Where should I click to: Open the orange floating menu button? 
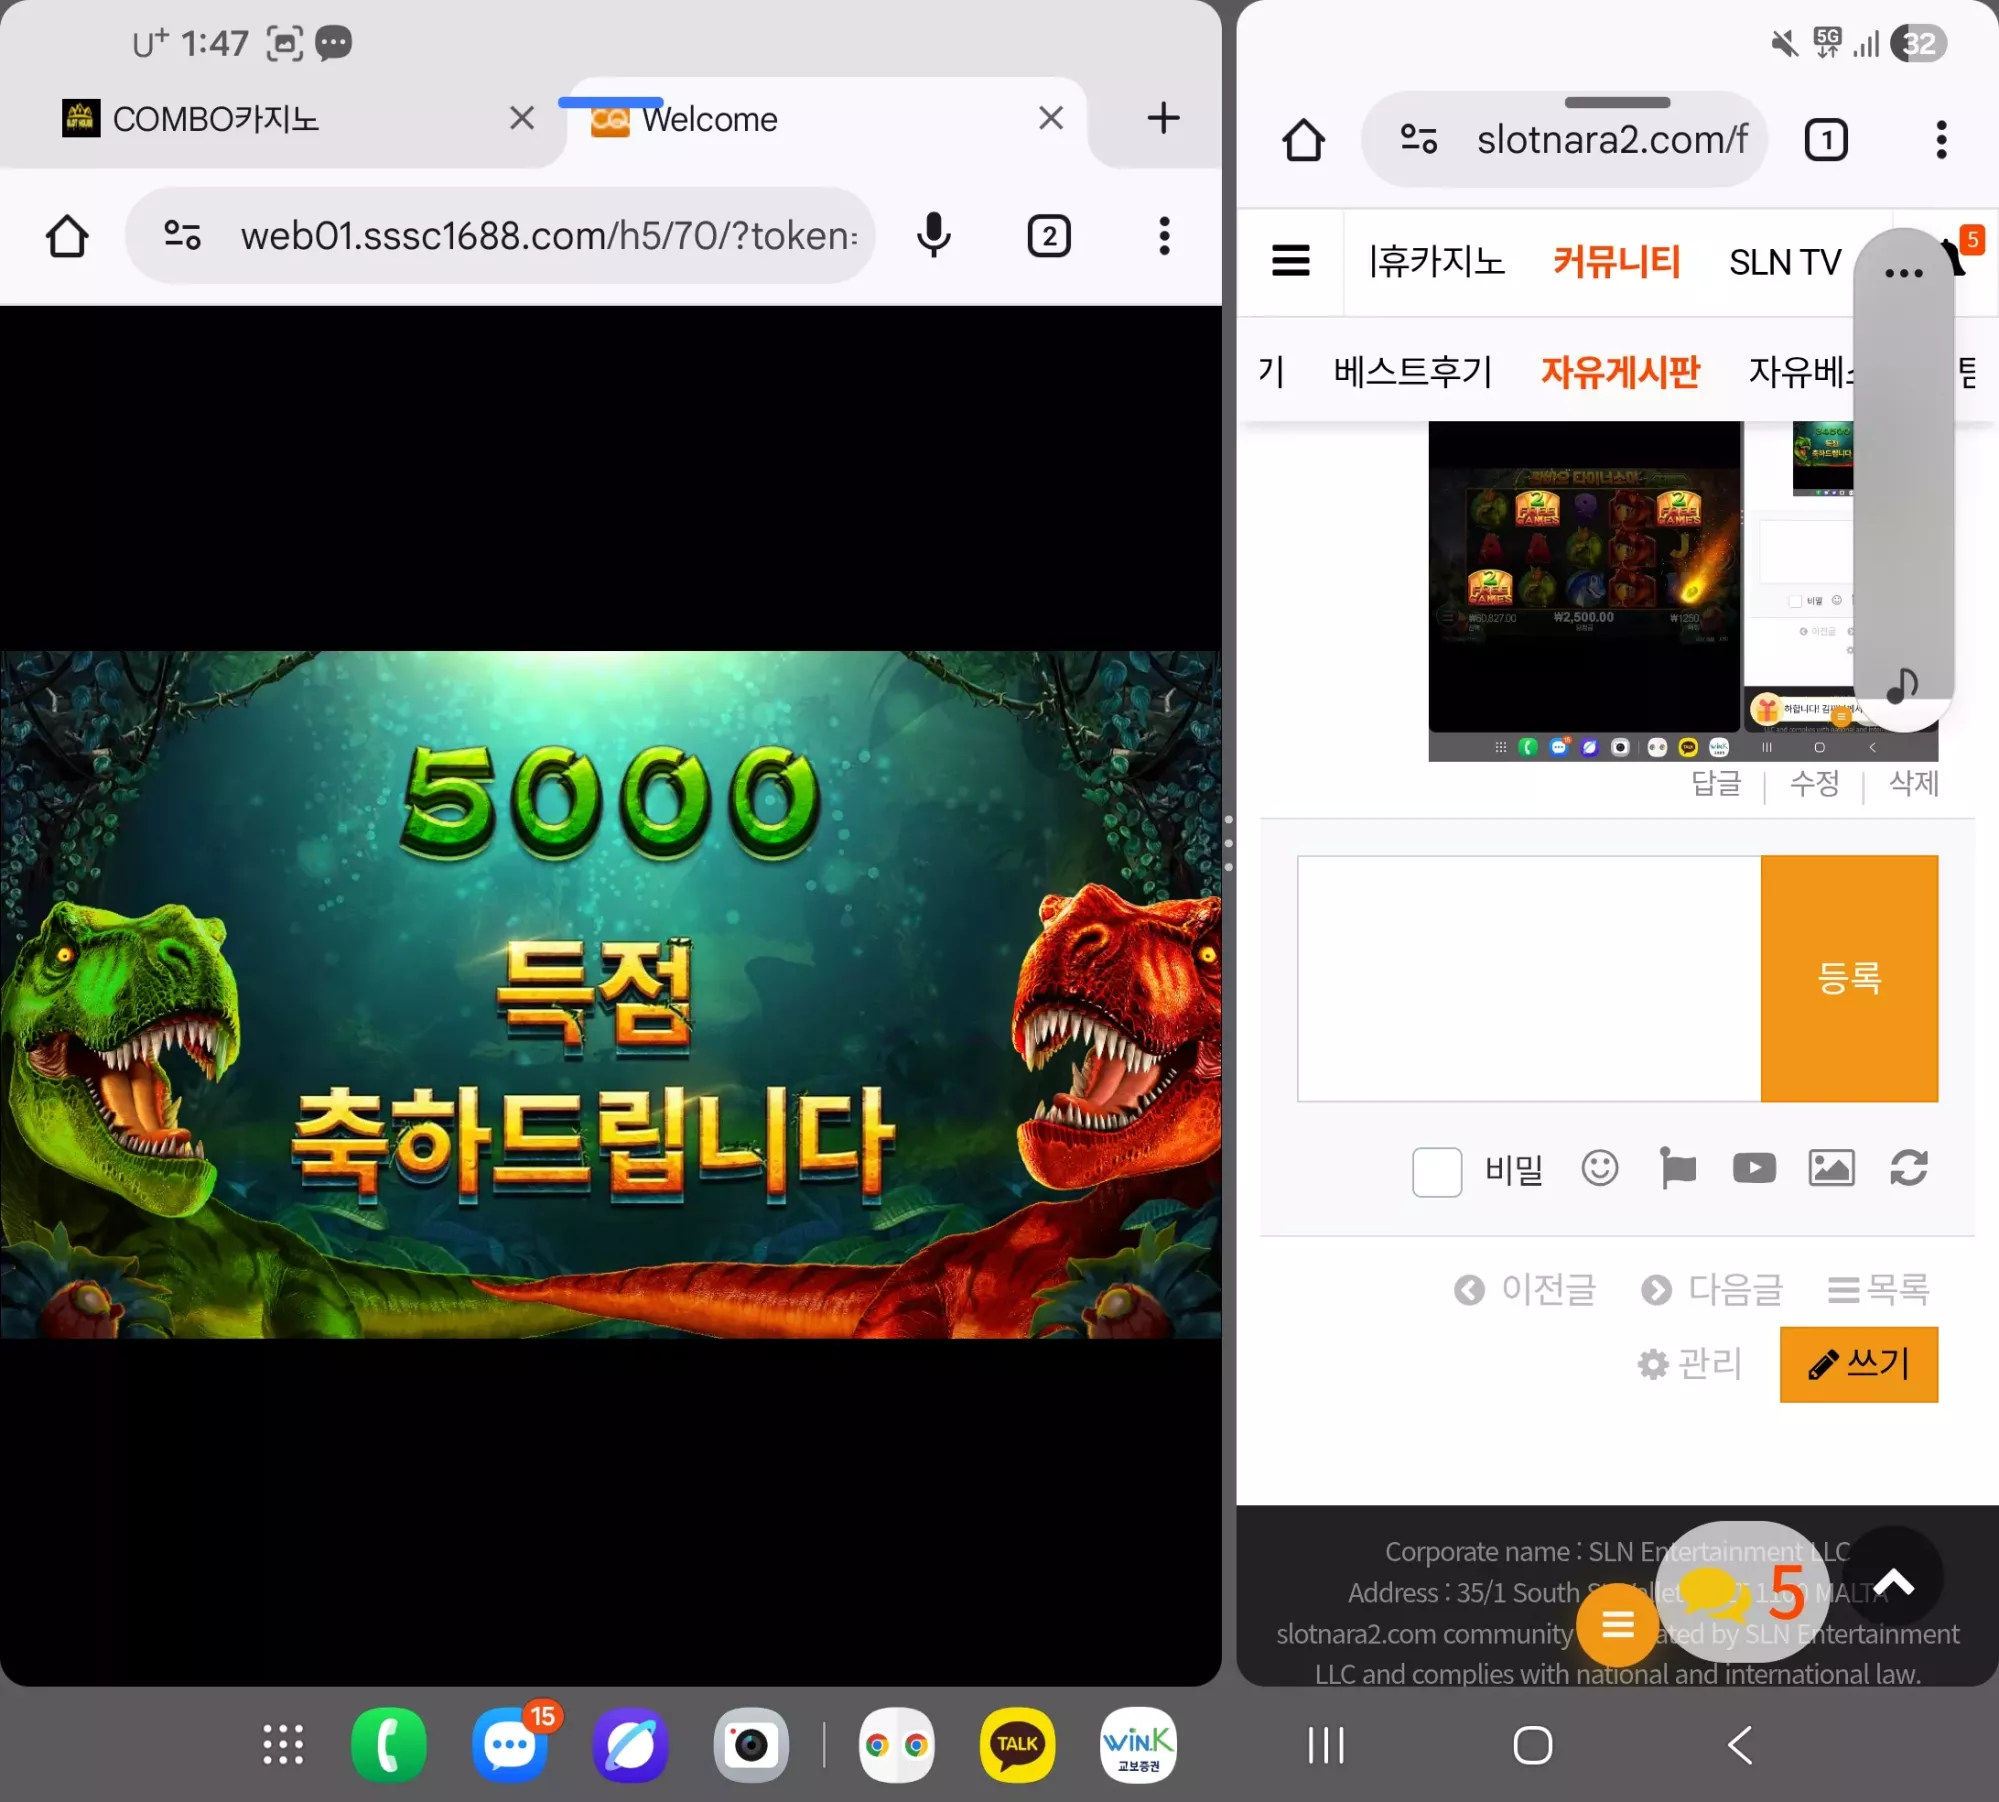point(1617,1625)
